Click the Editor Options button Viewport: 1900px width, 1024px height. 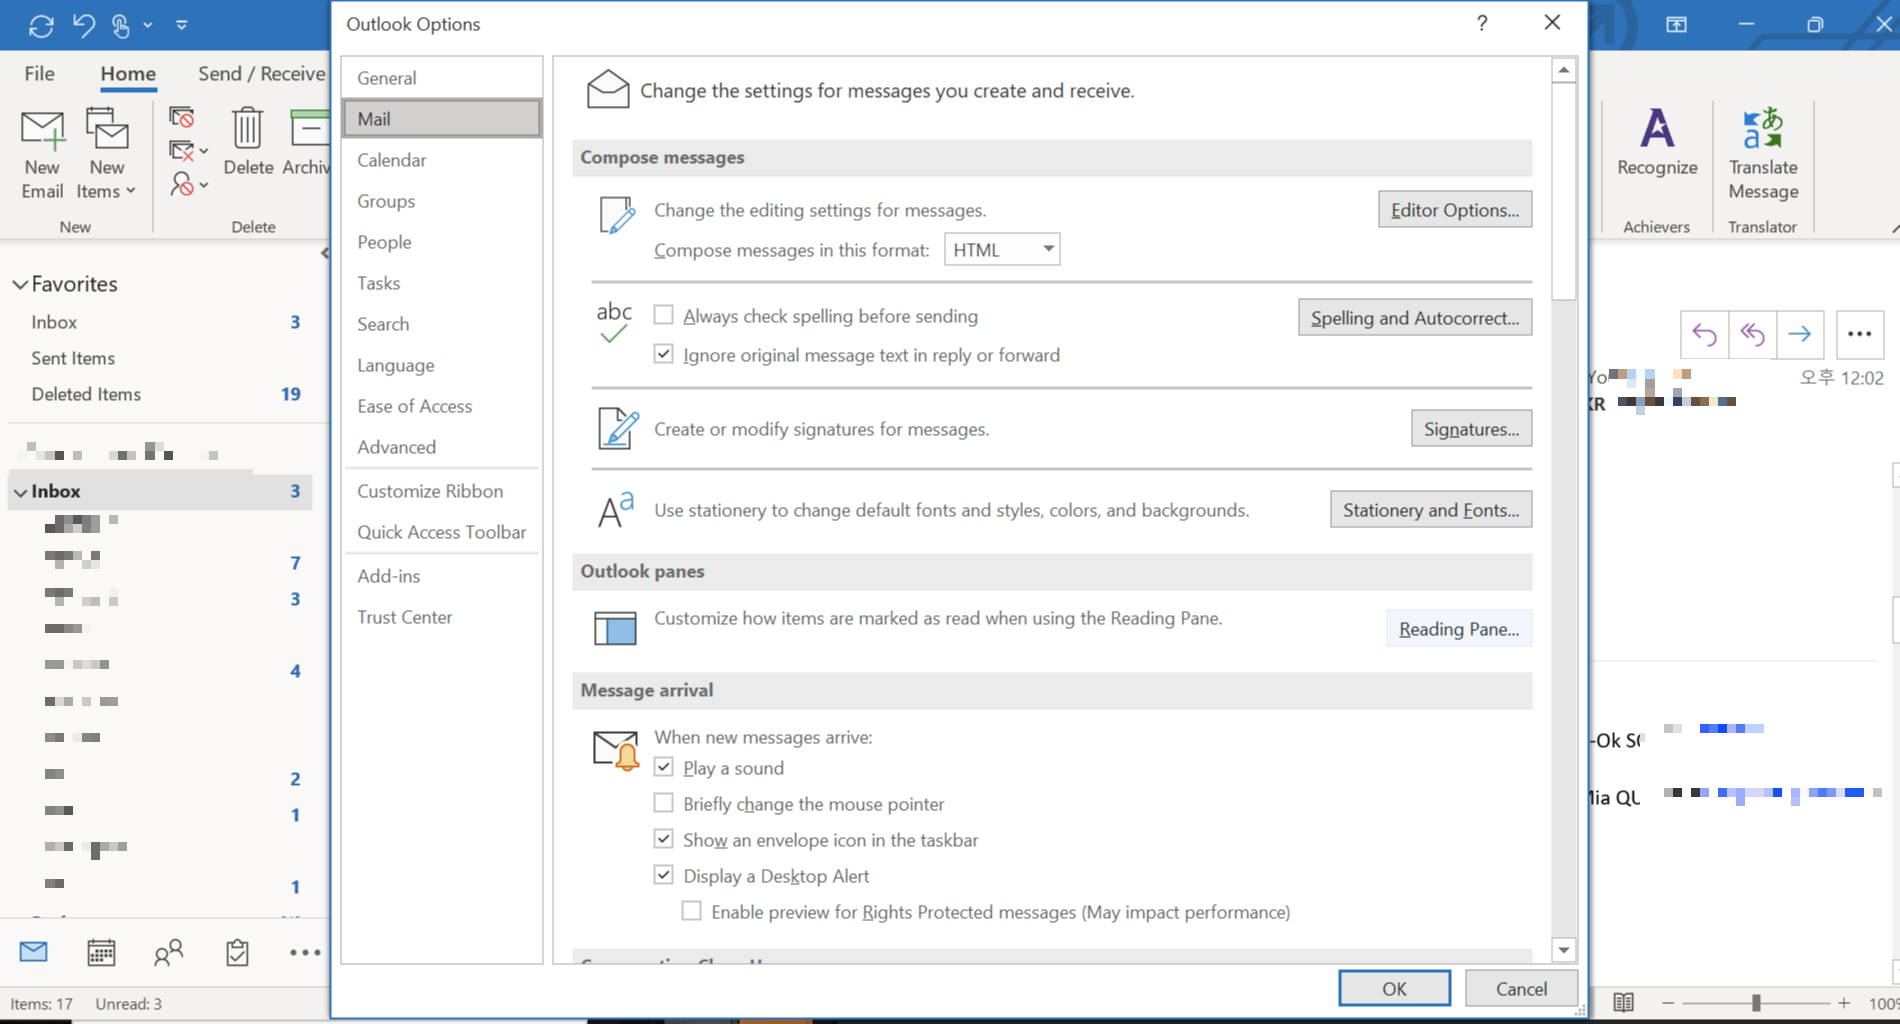tap(1455, 209)
